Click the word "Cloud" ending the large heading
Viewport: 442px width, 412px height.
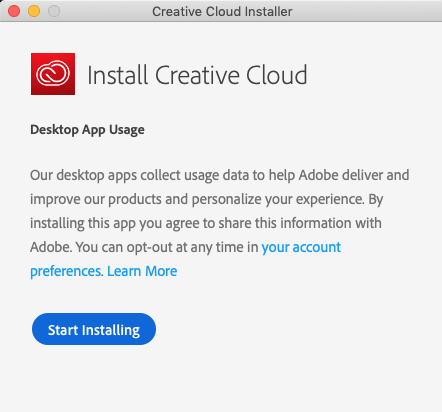tap(276, 75)
